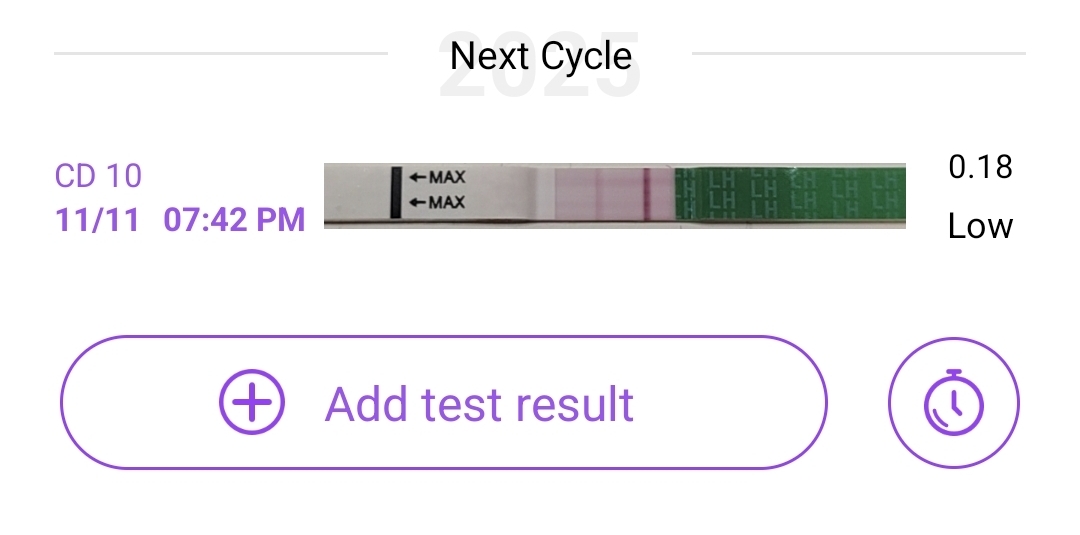Select the "Next Cycle" heading
The width and height of the screenshot is (1080, 535).
[x=540, y=55]
